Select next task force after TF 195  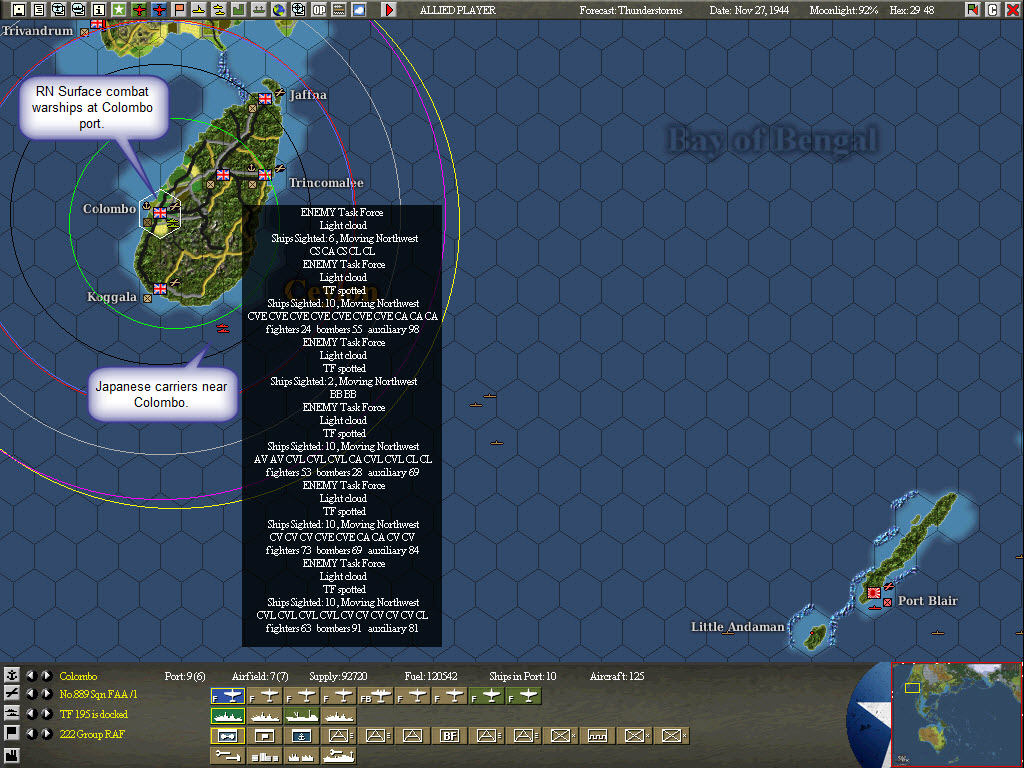tap(47, 714)
